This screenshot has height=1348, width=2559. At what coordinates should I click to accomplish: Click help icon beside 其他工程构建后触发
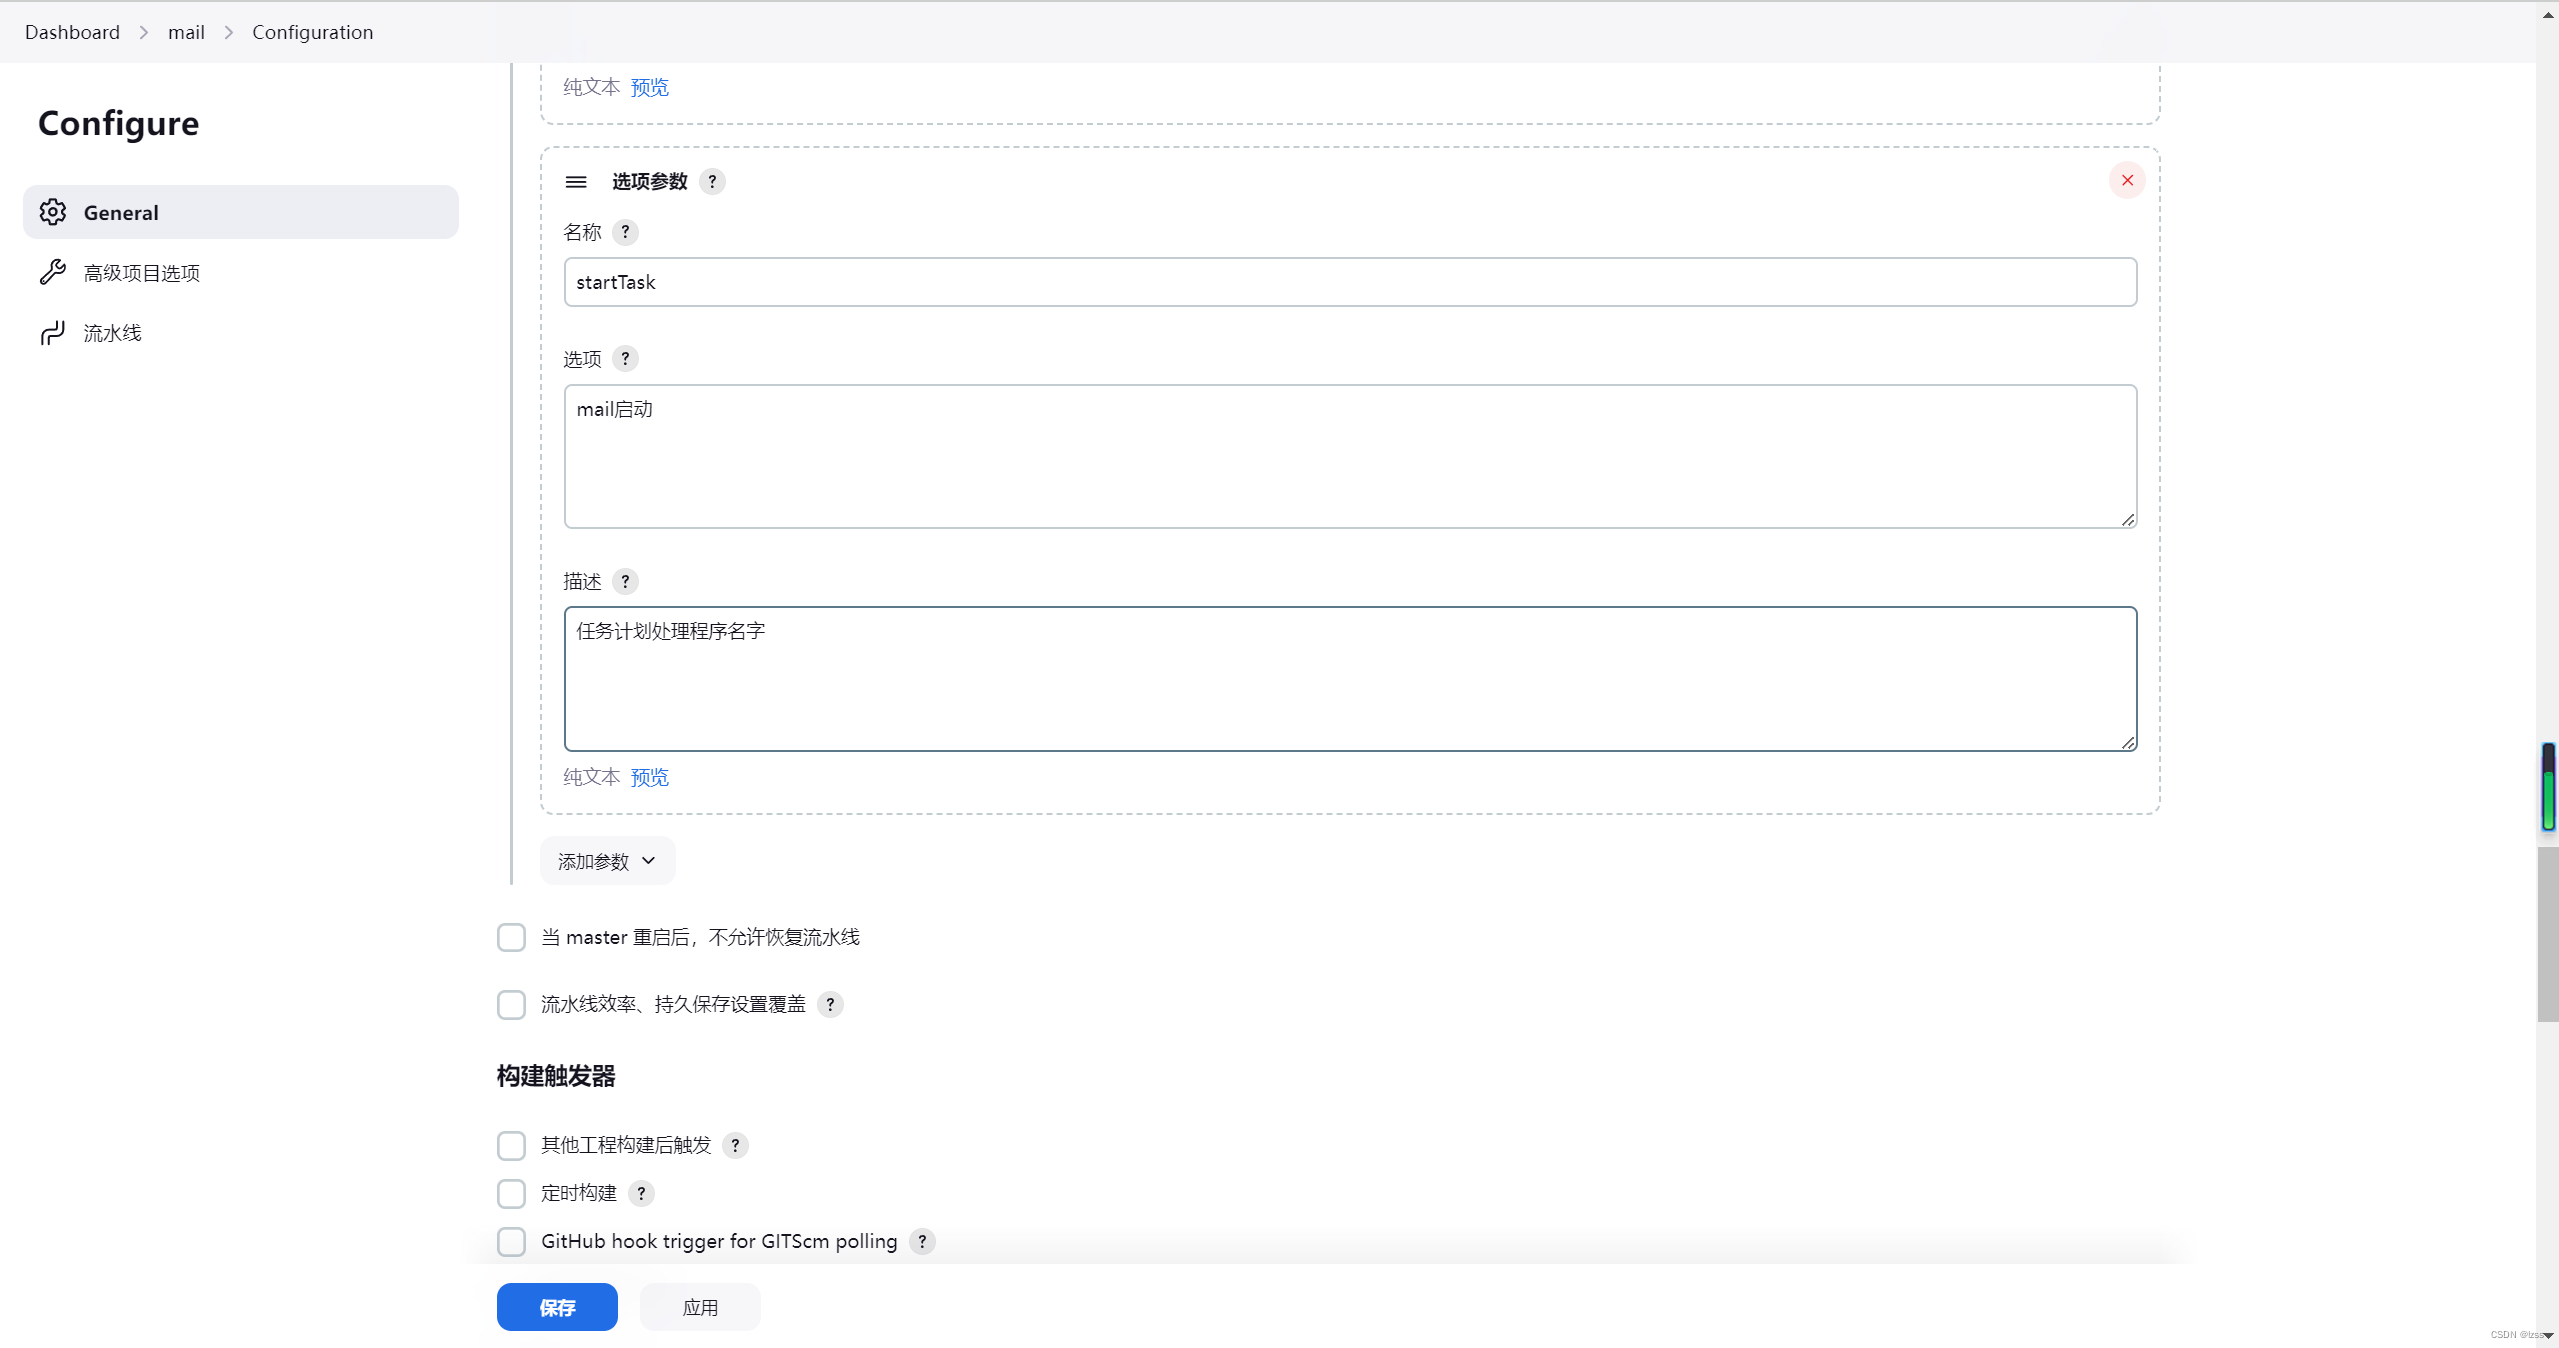[x=735, y=1145]
